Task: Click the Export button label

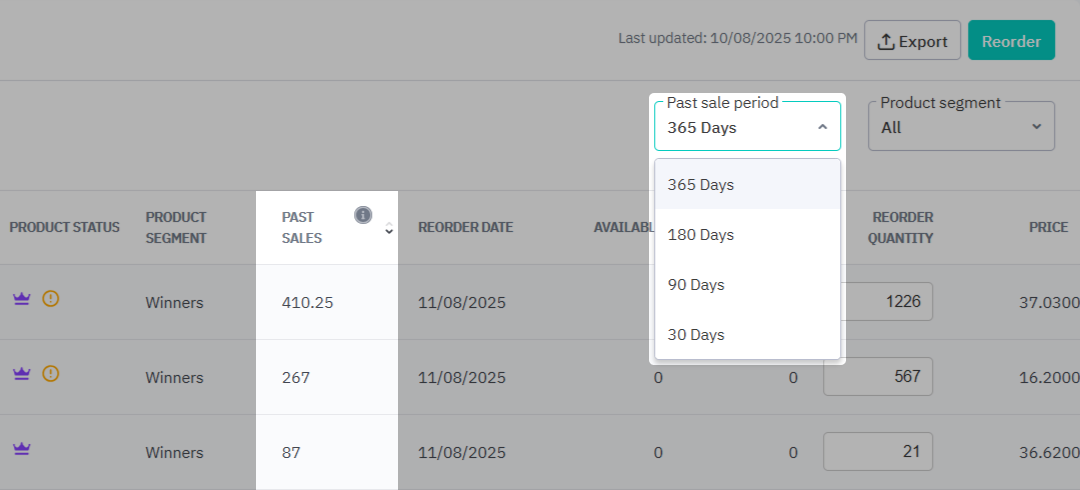Action: coord(922,42)
